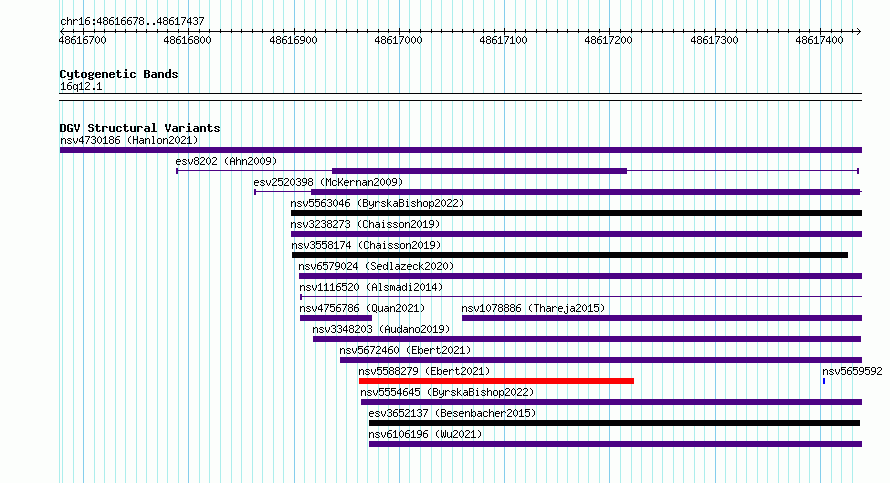Click the esv8202 thick purple bar
The image size is (890, 483).
(480, 171)
